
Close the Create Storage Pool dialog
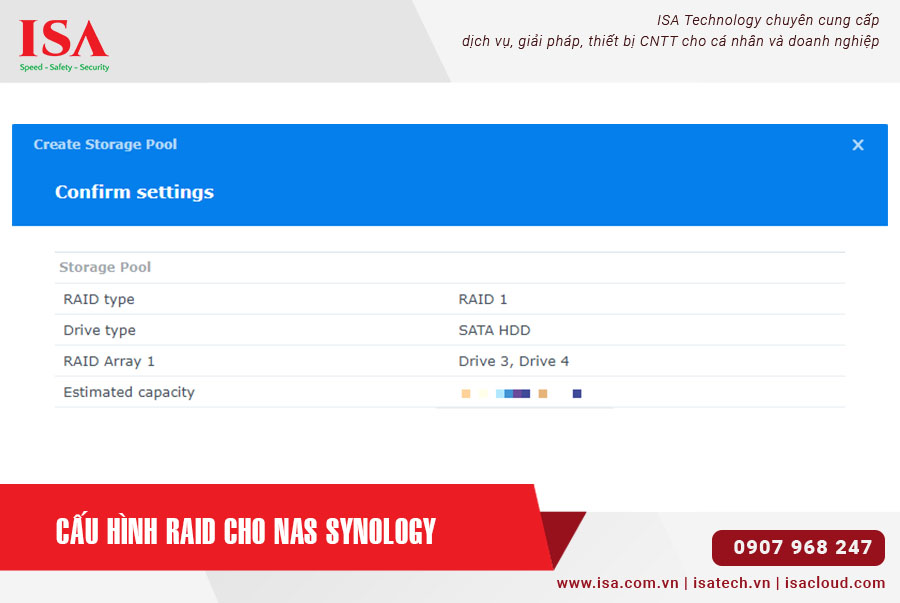(x=858, y=145)
